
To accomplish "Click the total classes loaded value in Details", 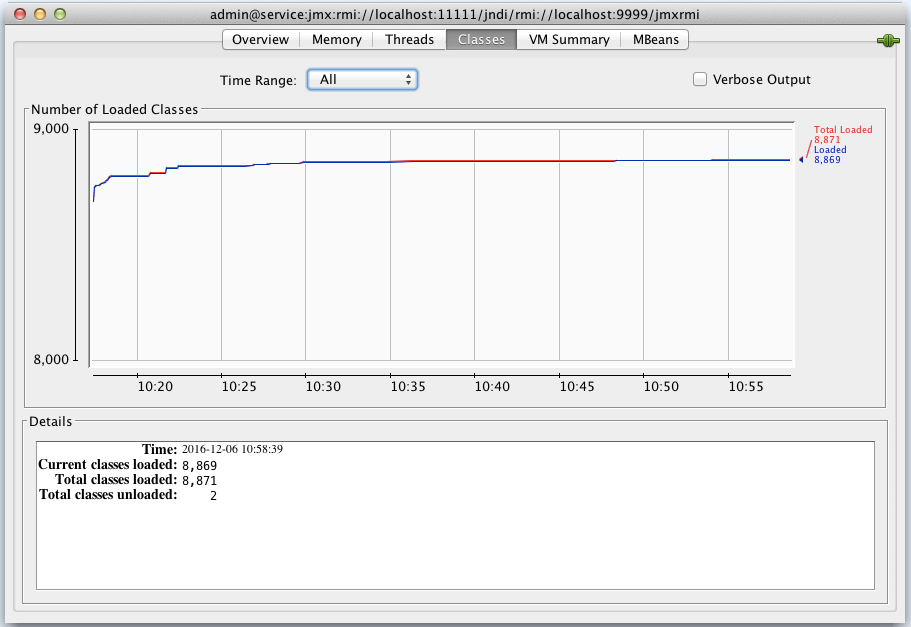I will point(199,481).
